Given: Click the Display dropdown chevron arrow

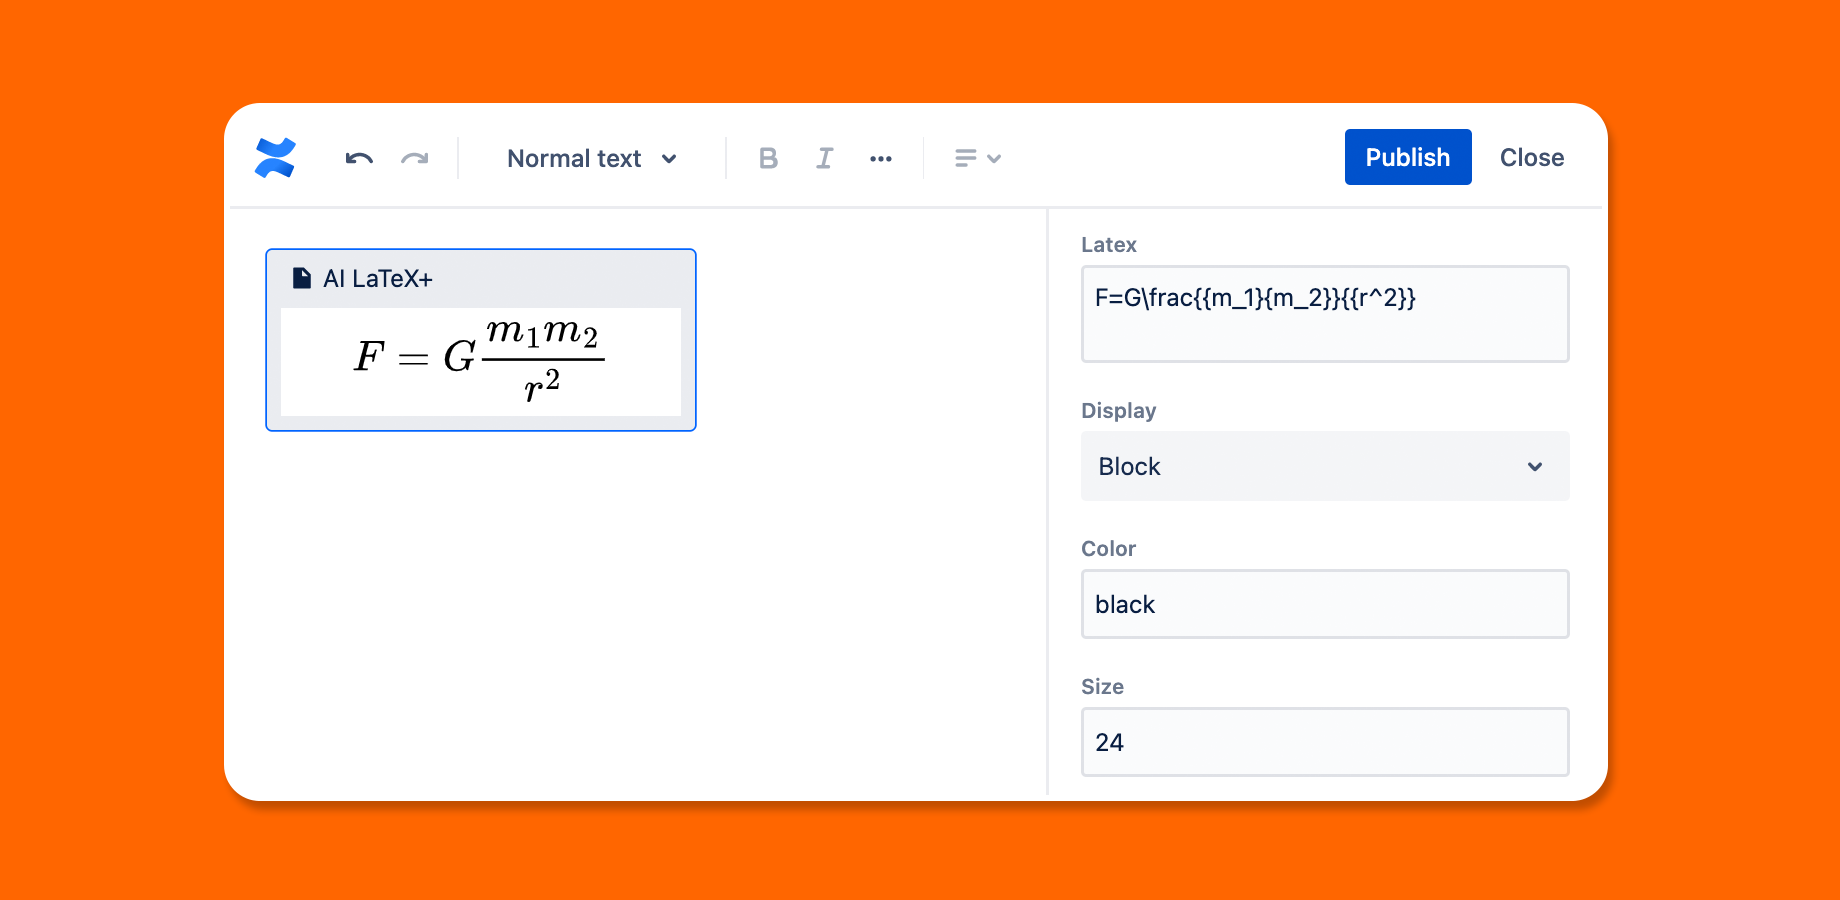Looking at the screenshot, I should coord(1535,466).
